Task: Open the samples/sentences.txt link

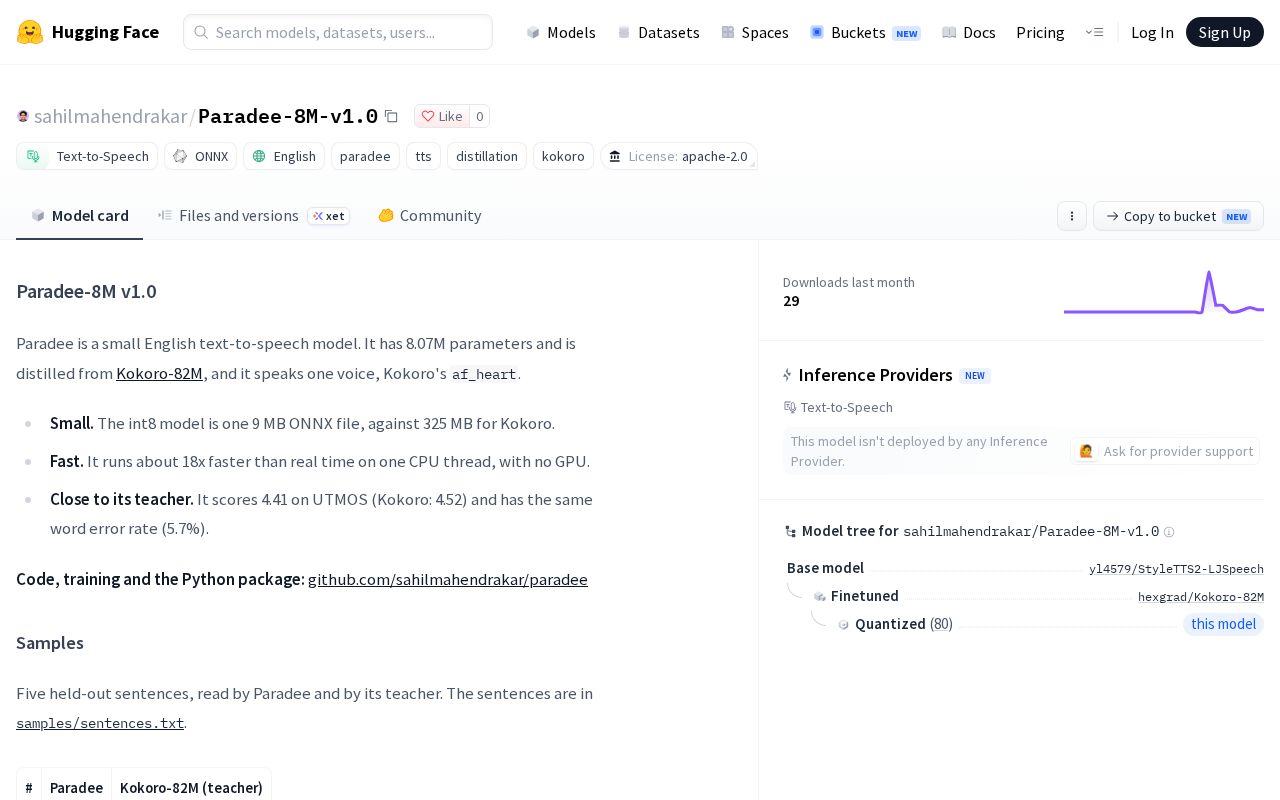Action: click(x=100, y=723)
